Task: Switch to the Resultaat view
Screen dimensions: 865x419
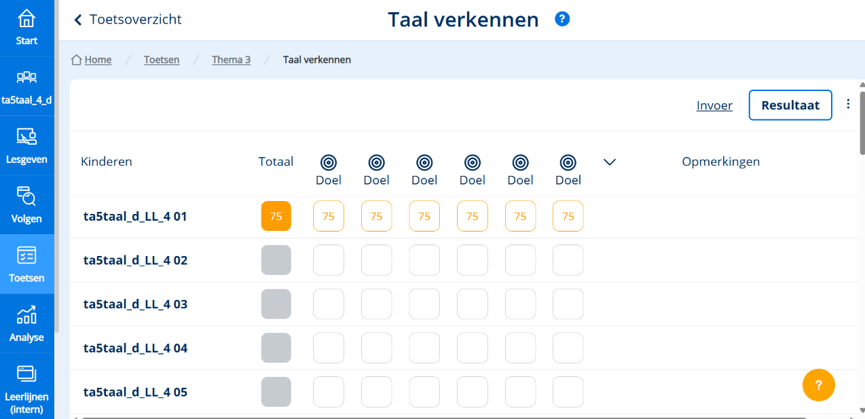Action: (x=790, y=105)
